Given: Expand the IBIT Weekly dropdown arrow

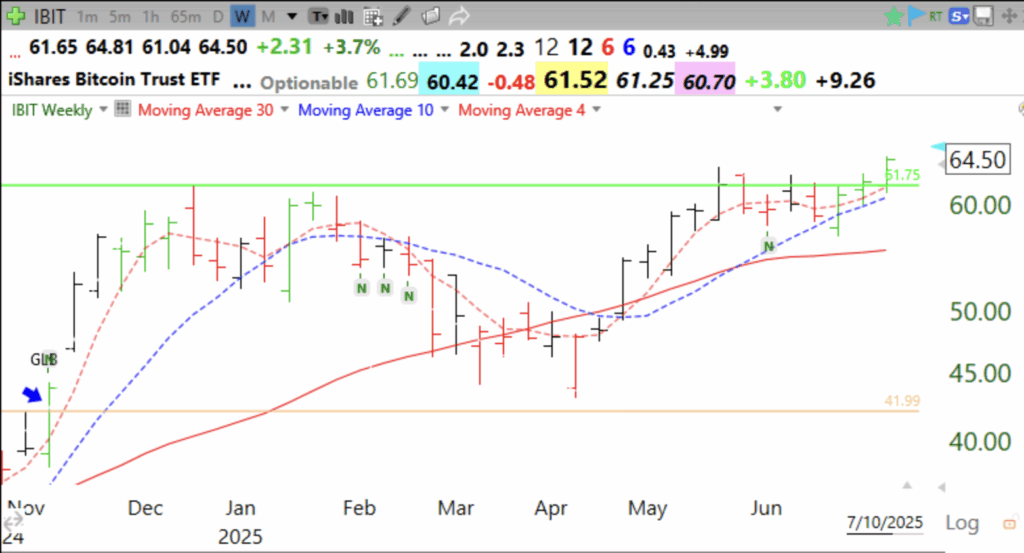Looking at the screenshot, I should click(x=103, y=110).
